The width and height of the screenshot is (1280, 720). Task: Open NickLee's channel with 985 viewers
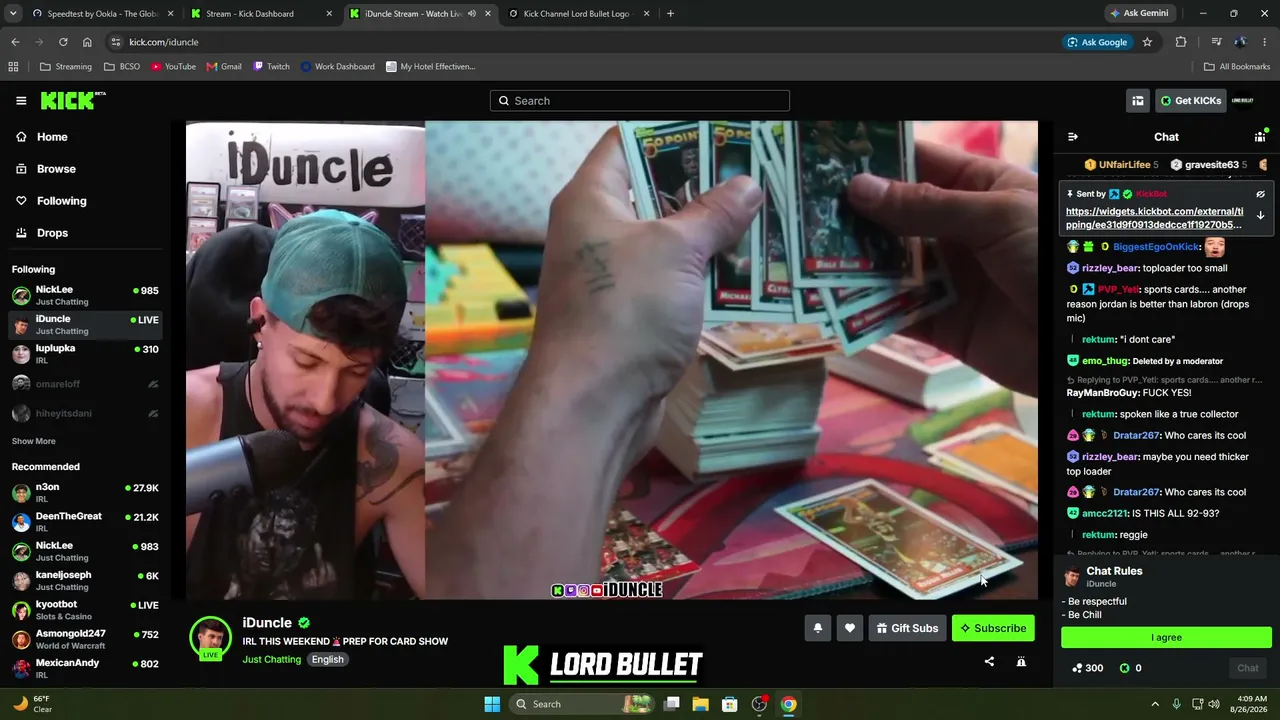click(x=86, y=295)
